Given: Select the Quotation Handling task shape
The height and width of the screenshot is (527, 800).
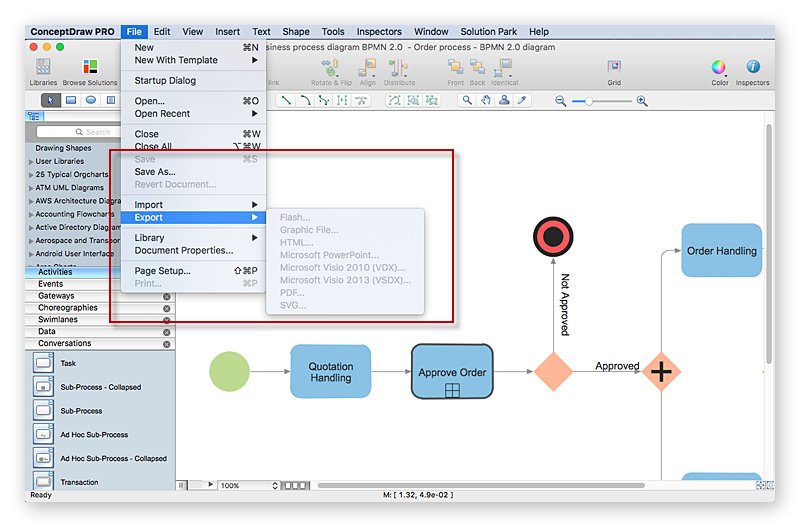Looking at the screenshot, I should (331, 372).
